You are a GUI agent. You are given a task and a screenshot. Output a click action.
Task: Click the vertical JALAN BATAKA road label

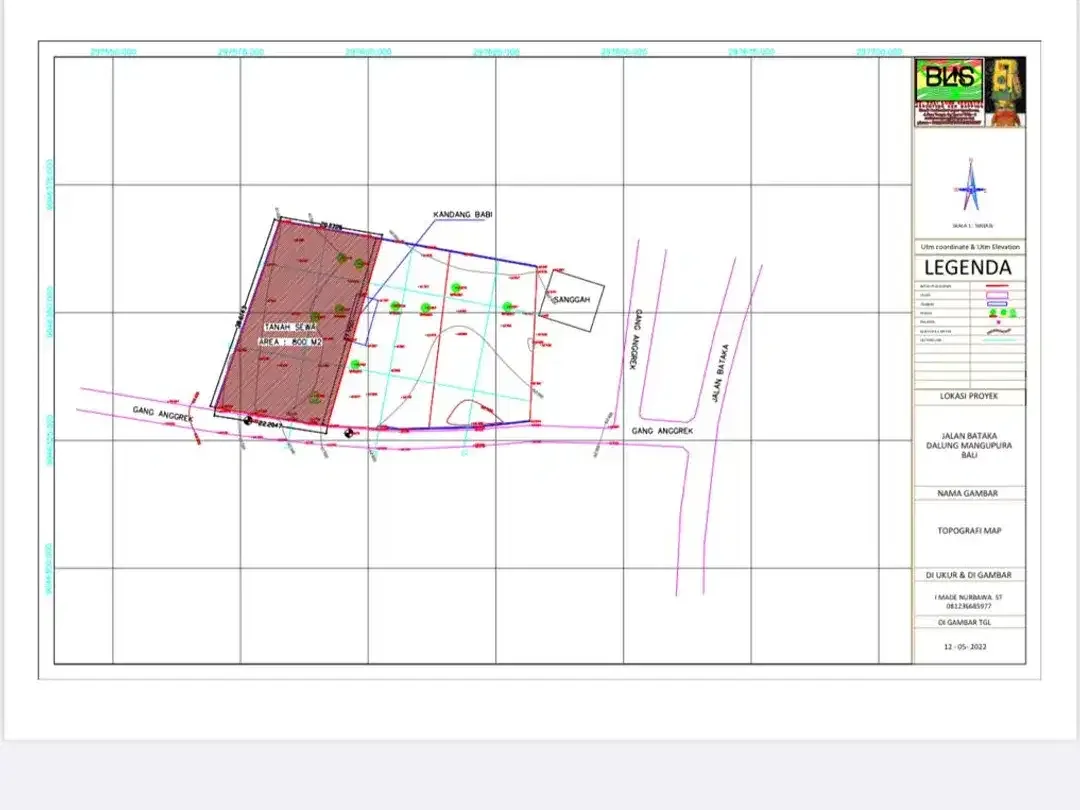pyautogui.click(x=720, y=374)
